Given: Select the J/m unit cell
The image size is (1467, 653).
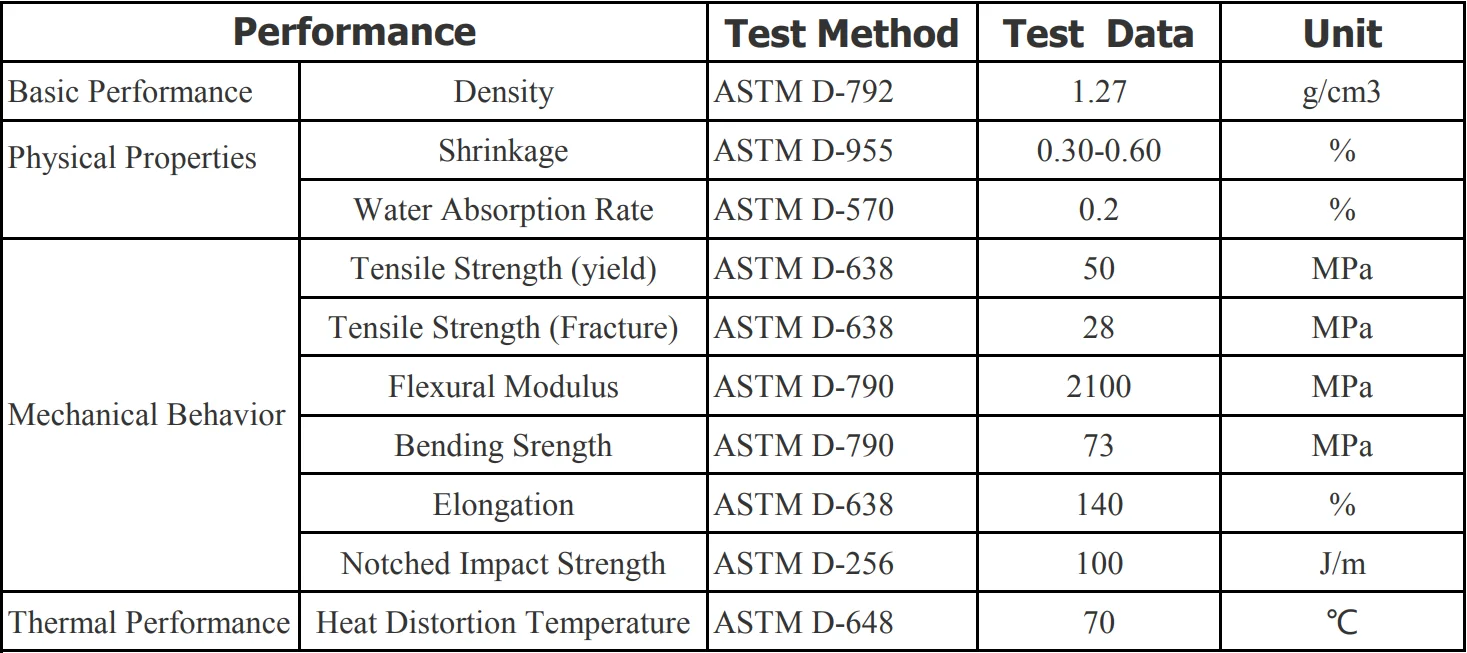Looking at the screenshot, I should click(x=1342, y=564).
